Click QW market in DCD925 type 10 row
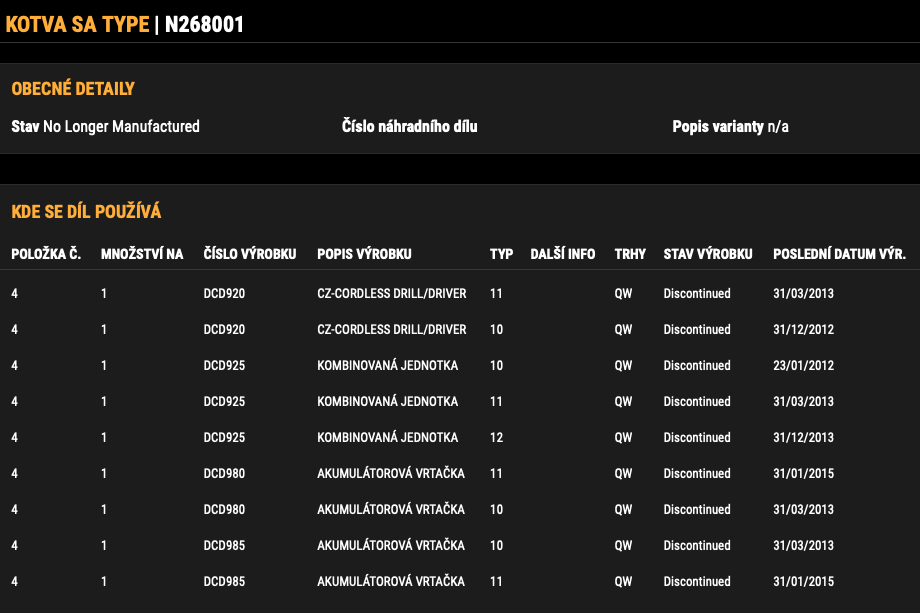This screenshot has width=920, height=613. 623,365
